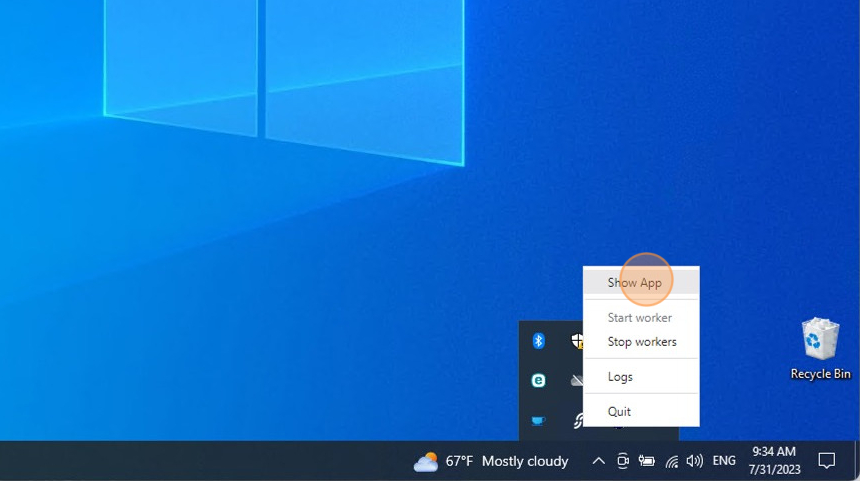This screenshot has height=481, width=860.
Task: Click the blue coffee cup tray icon
Action: [x=538, y=420]
